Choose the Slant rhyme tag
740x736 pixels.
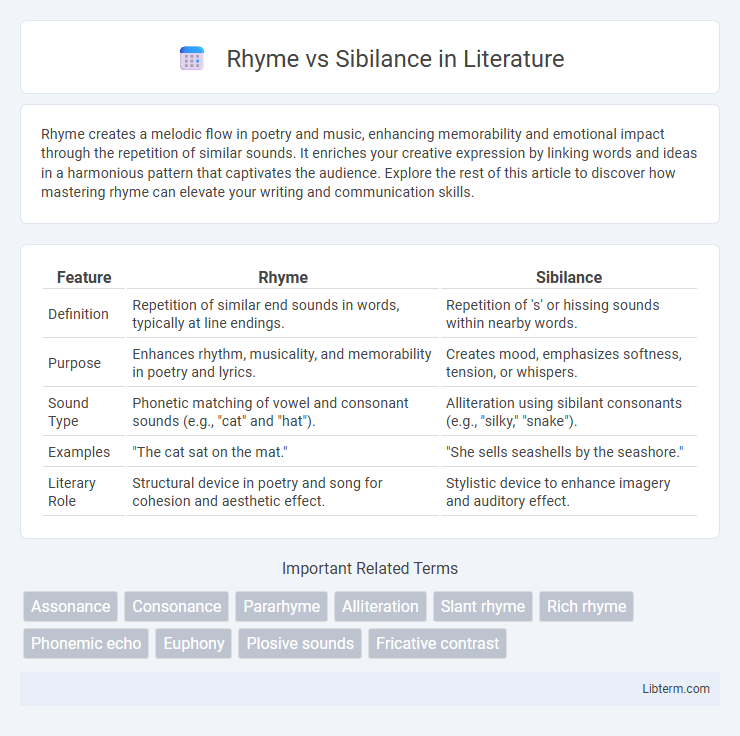(483, 606)
